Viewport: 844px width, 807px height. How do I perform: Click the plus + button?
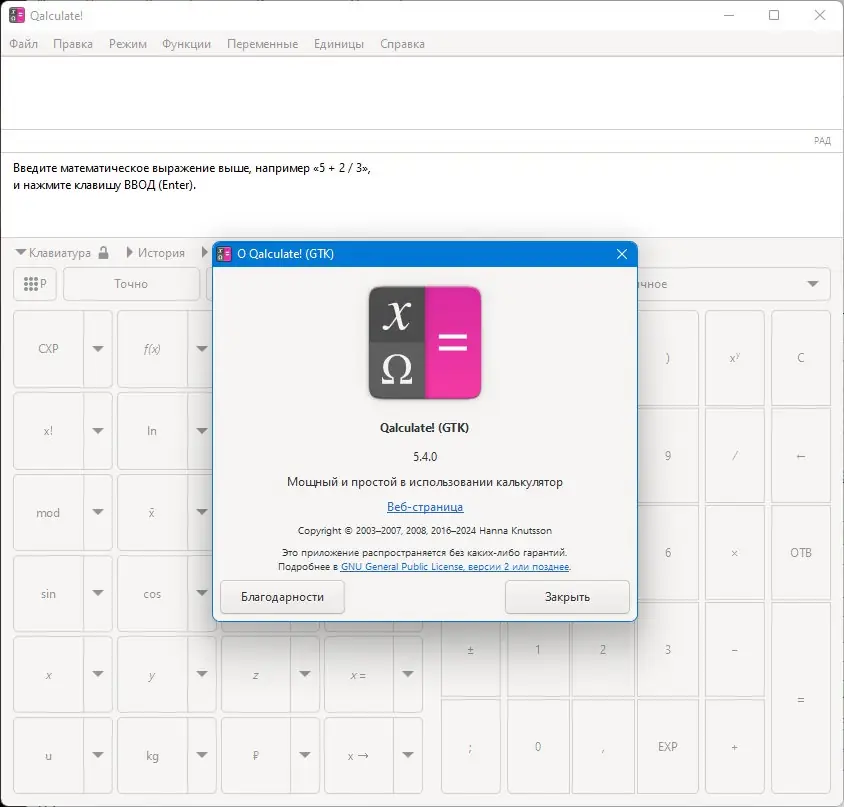tap(735, 747)
